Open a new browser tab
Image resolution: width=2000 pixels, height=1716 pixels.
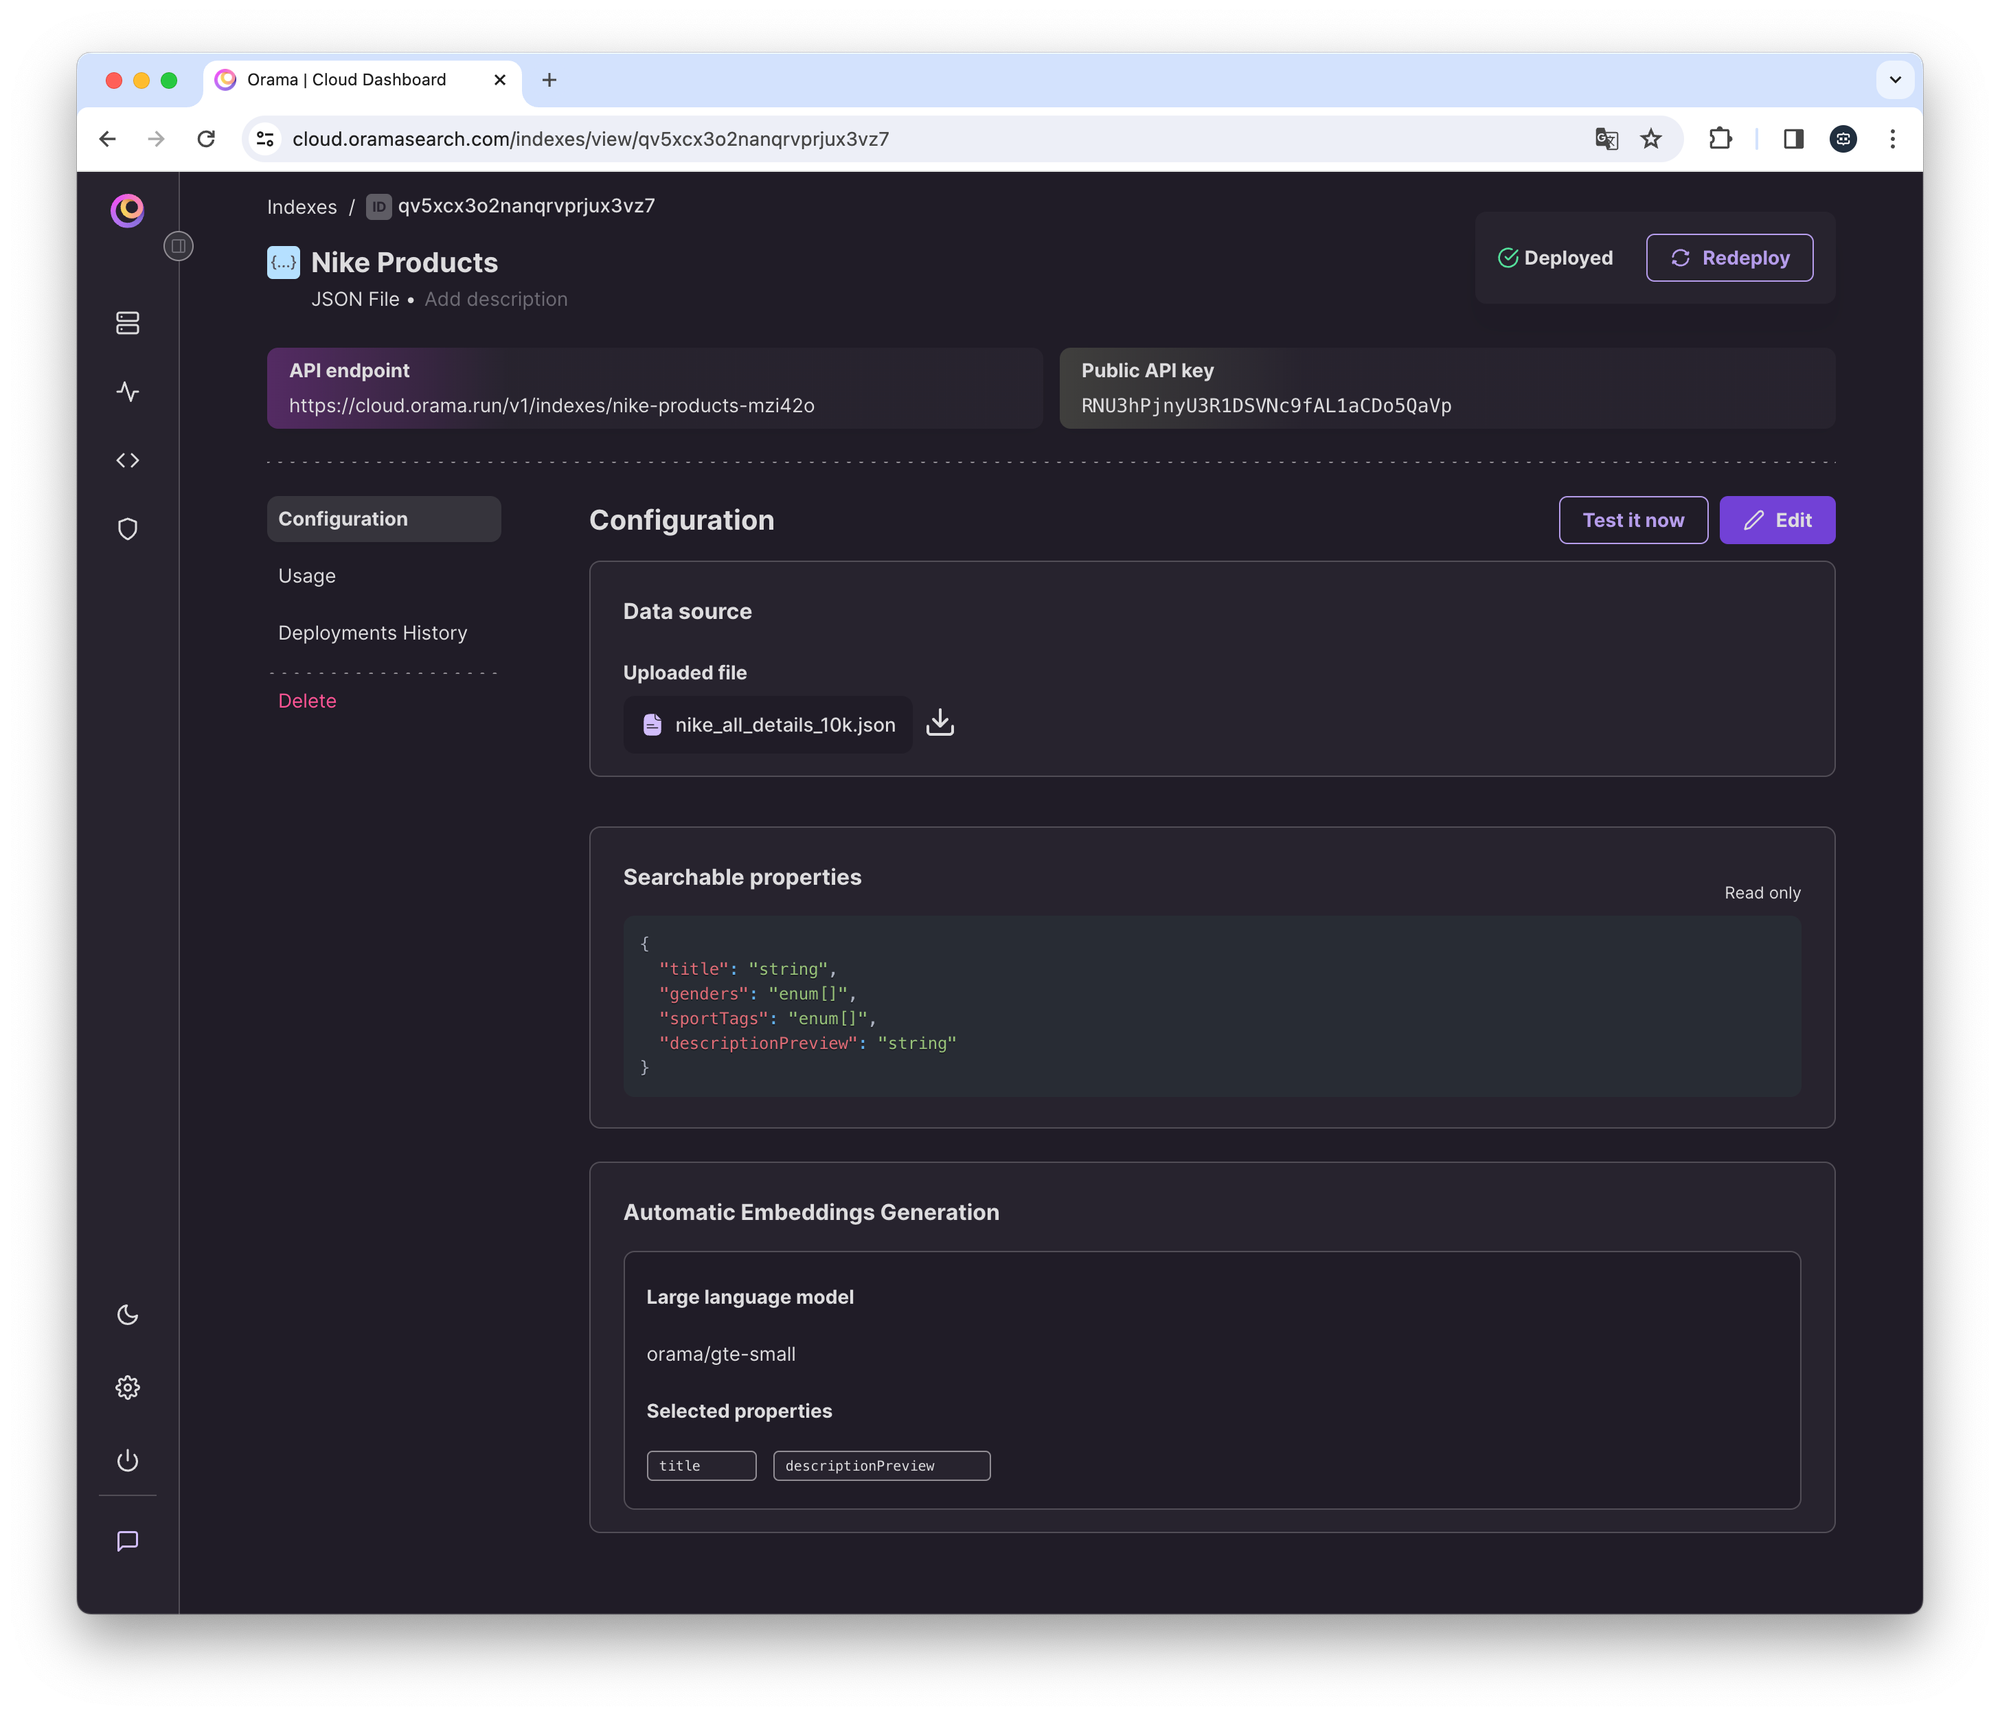(x=549, y=80)
